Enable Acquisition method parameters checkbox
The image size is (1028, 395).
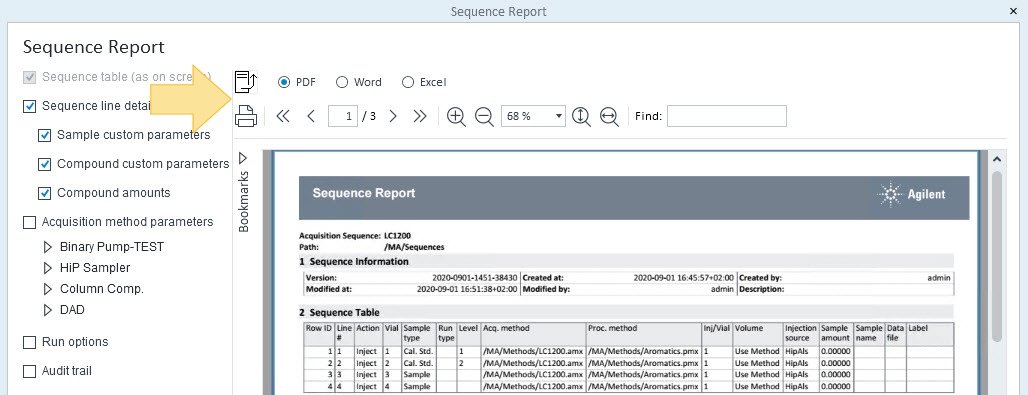click(x=30, y=222)
